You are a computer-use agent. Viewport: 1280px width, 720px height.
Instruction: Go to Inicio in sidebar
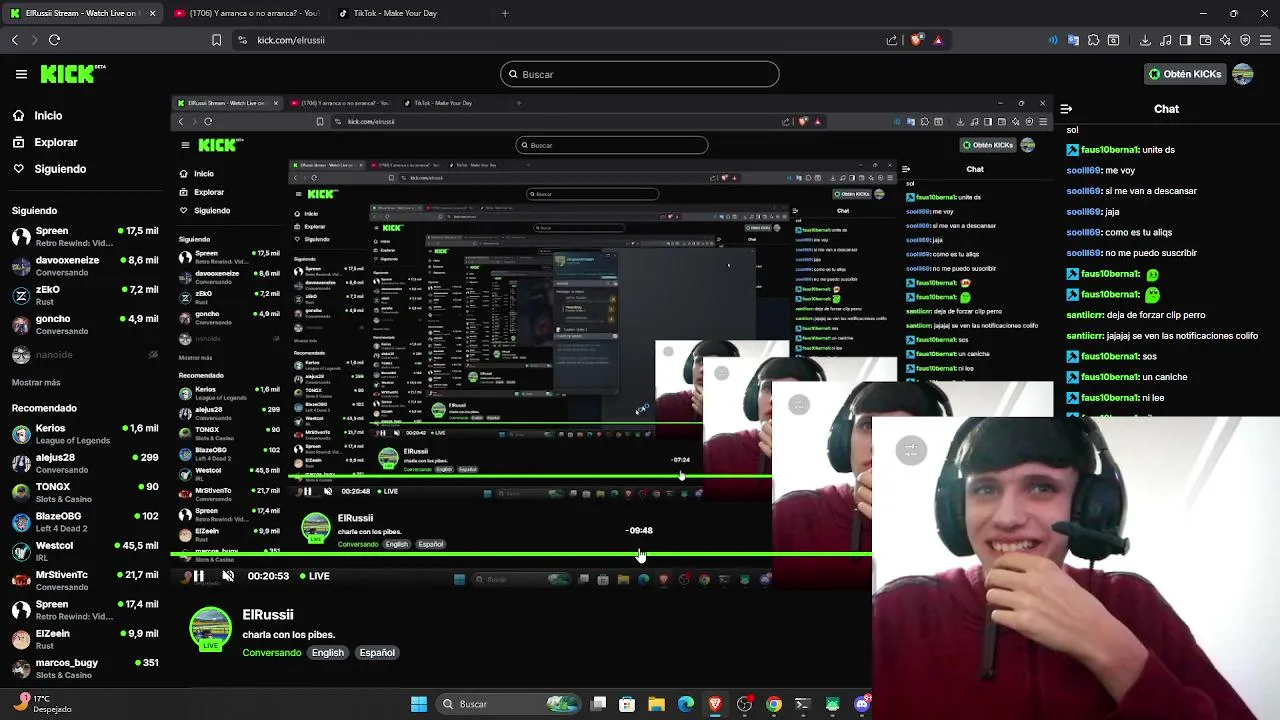(38, 115)
